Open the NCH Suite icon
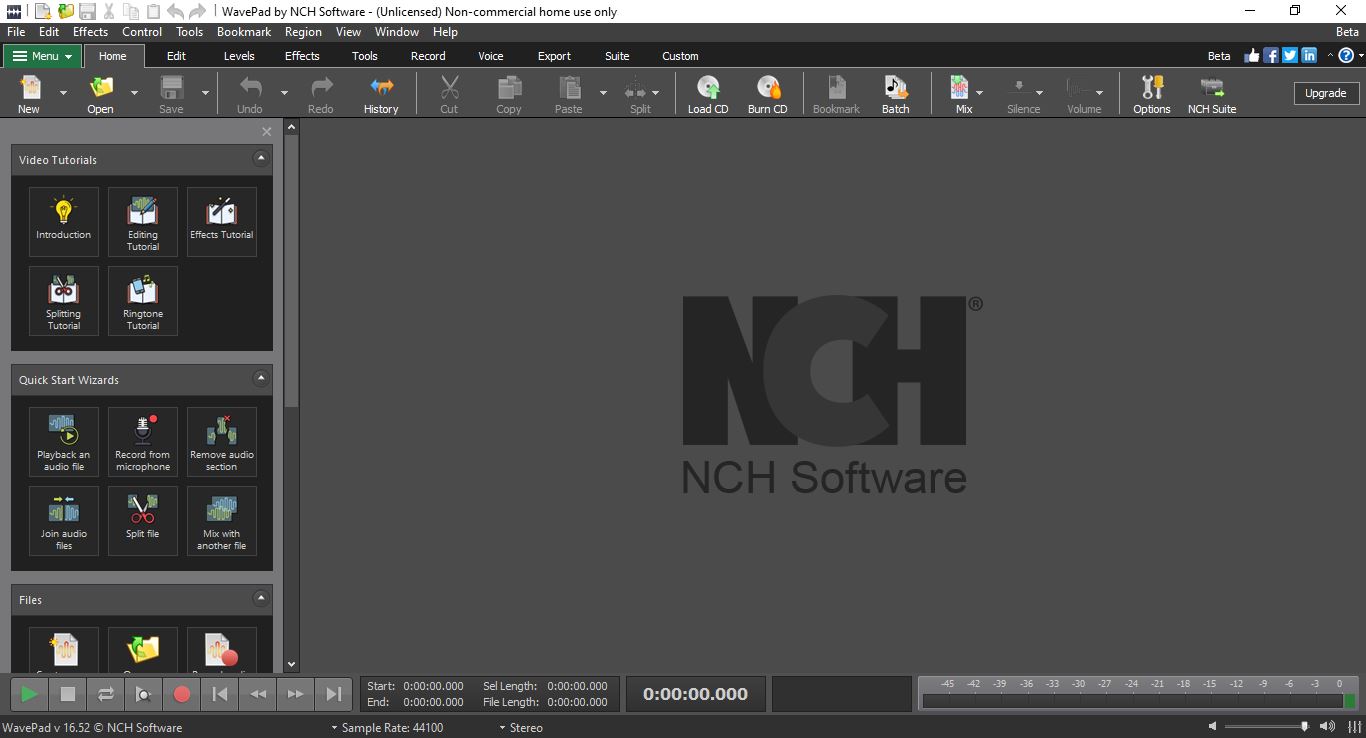The width and height of the screenshot is (1366, 738). (x=1212, y=94)
